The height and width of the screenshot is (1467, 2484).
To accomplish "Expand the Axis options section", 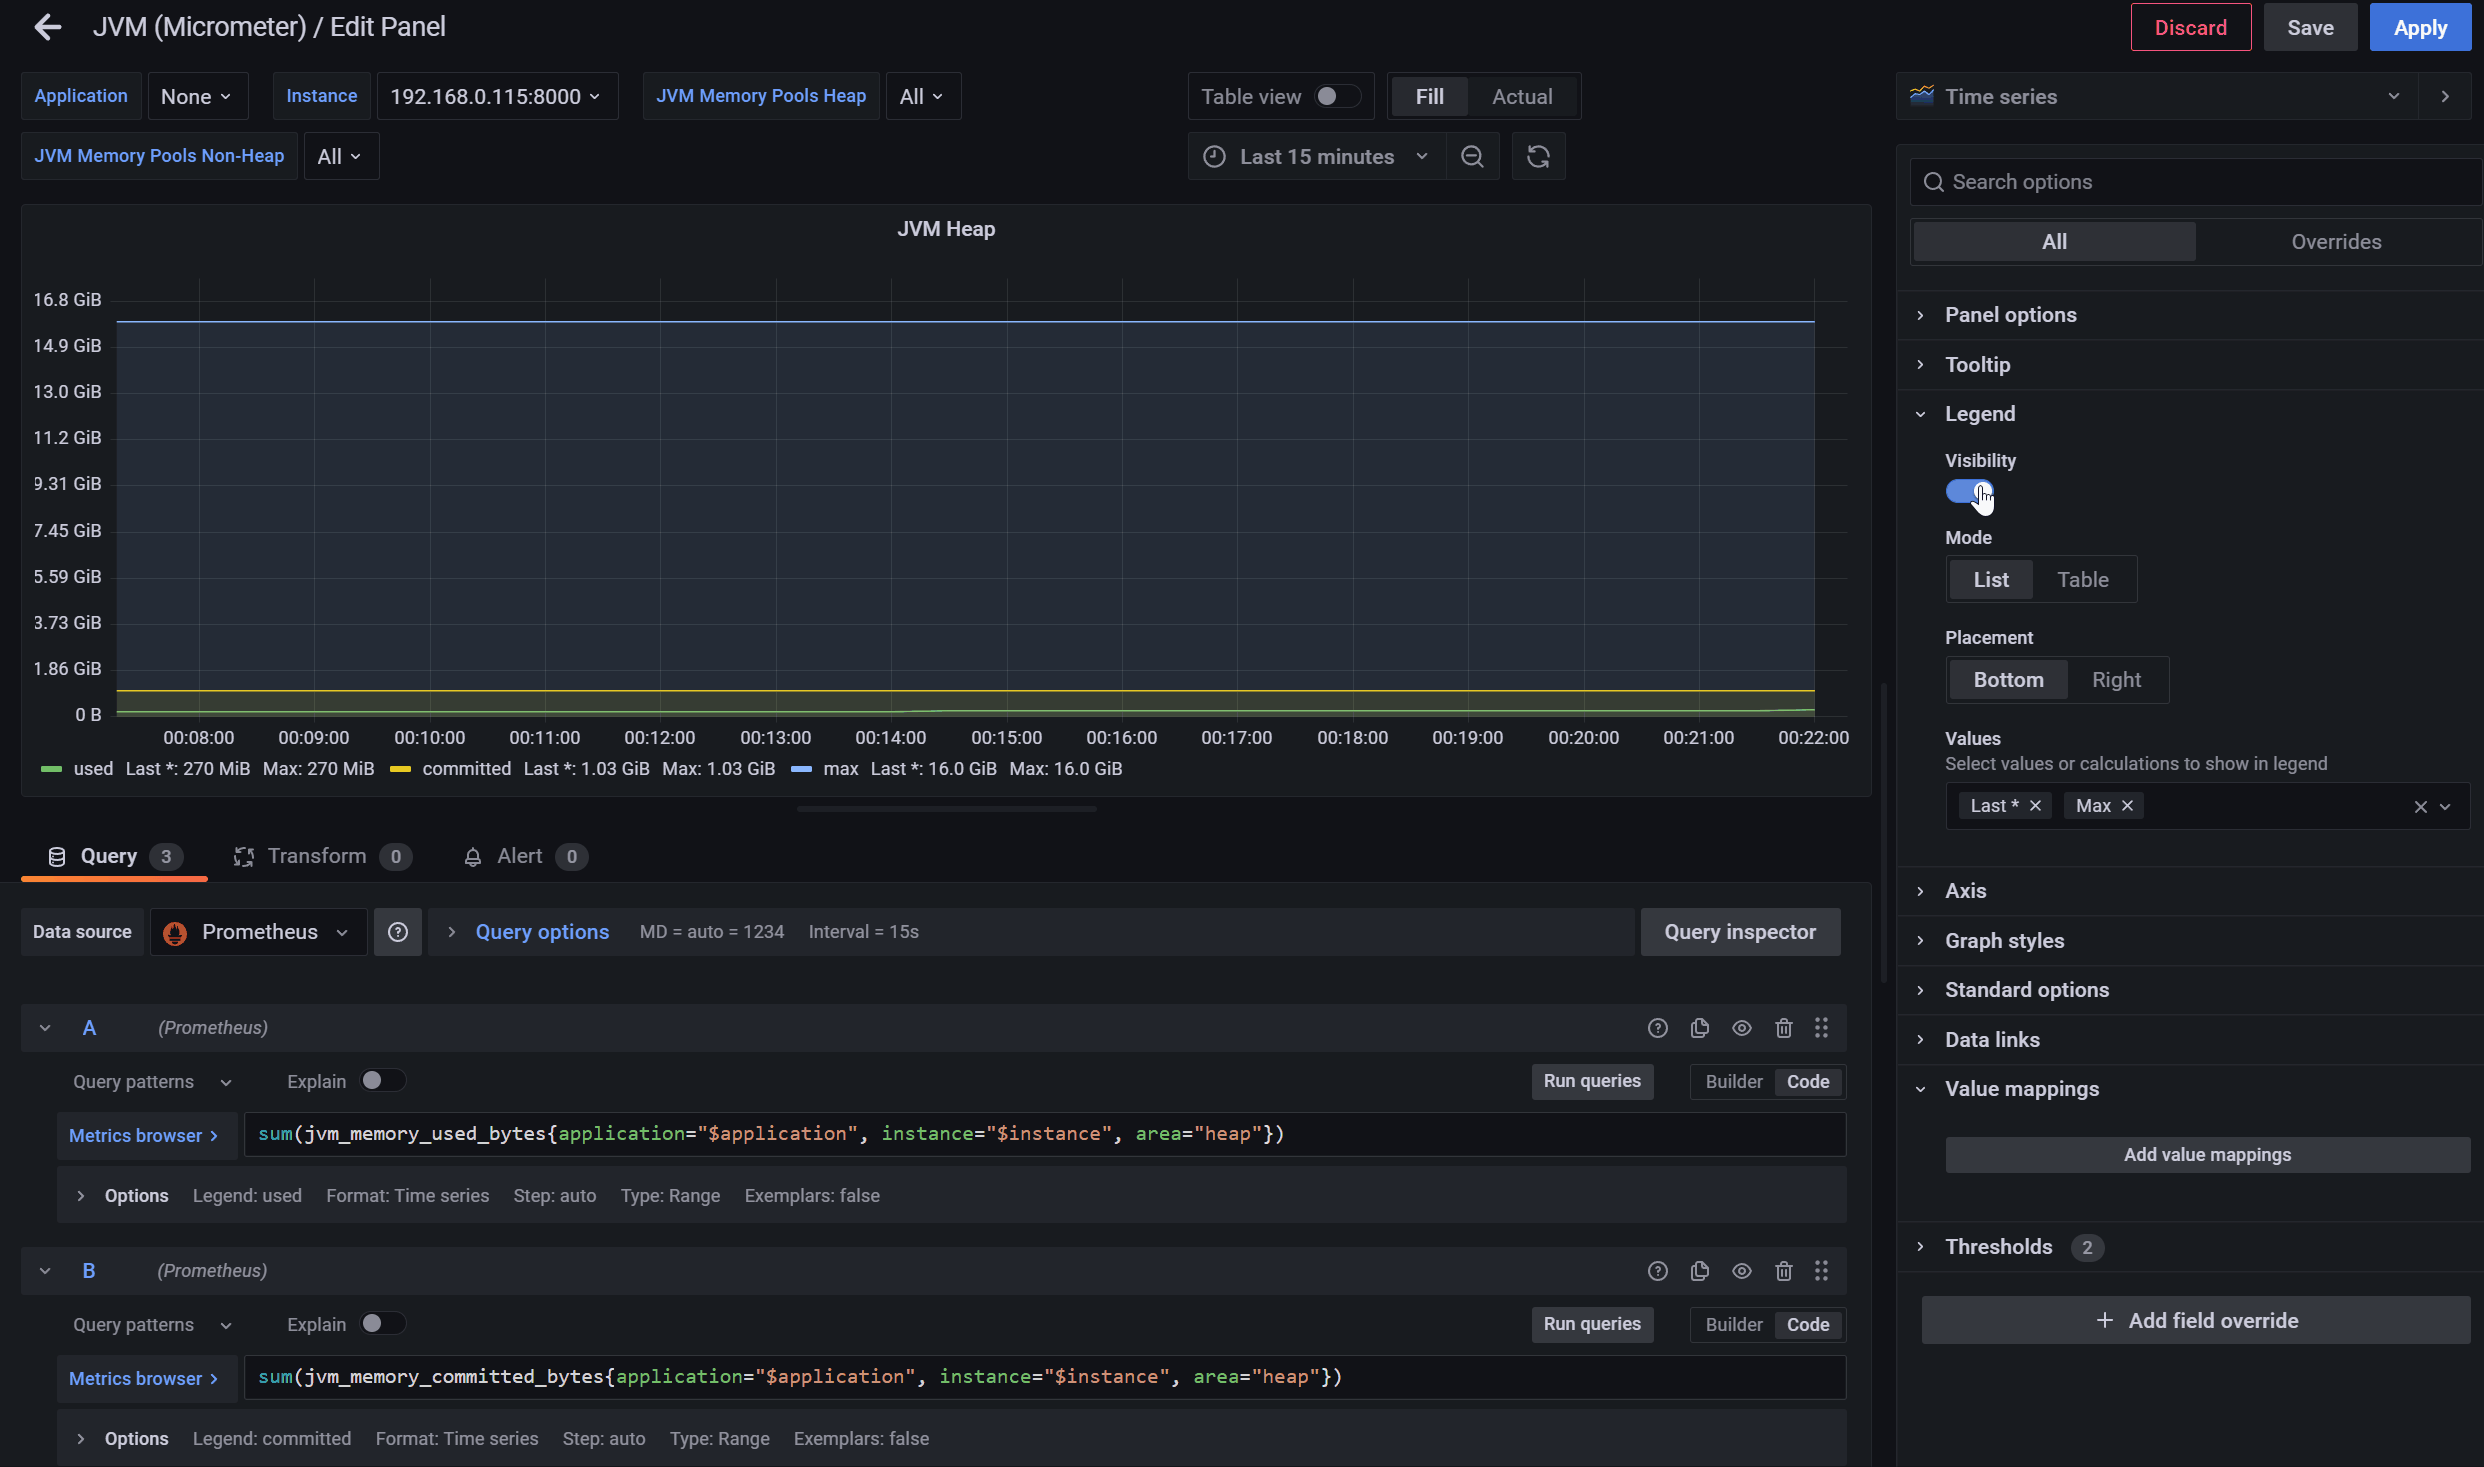I will click(x=1966, y=891).
